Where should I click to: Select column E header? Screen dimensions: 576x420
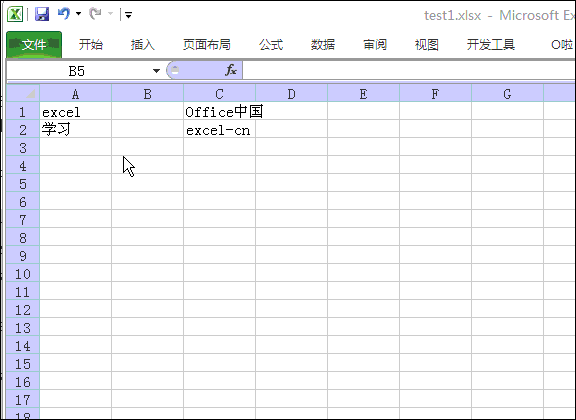363,94
